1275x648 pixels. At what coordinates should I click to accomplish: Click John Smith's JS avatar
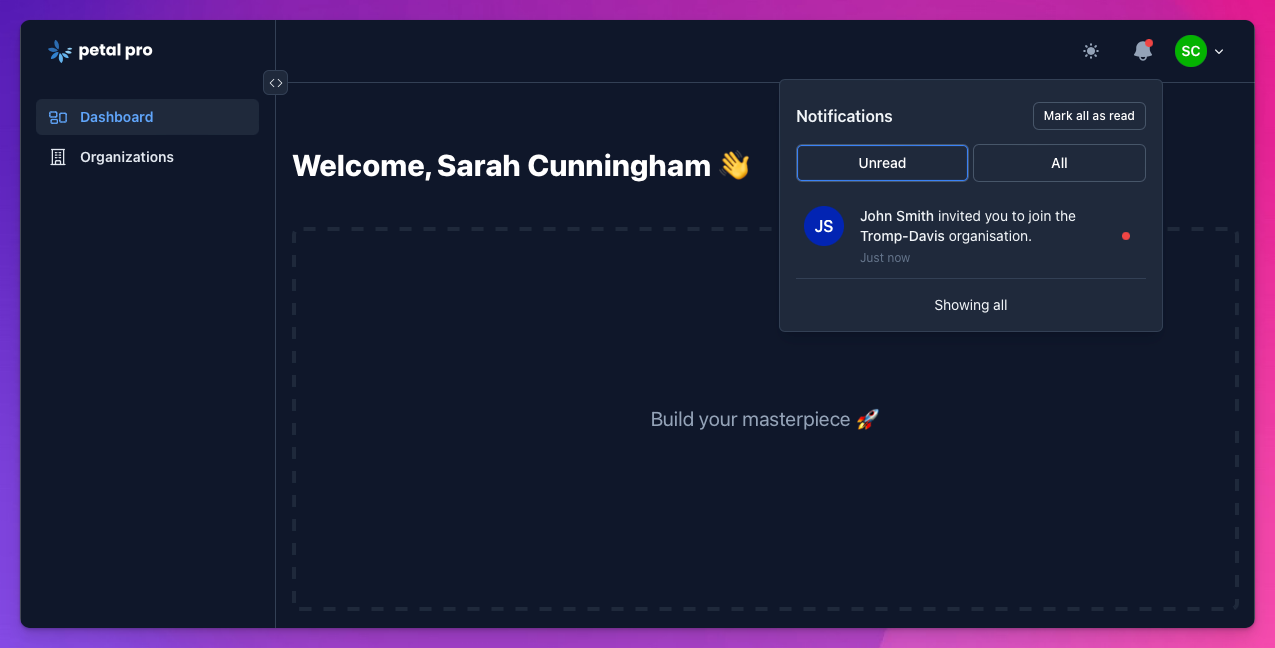(x=823, y=226)
